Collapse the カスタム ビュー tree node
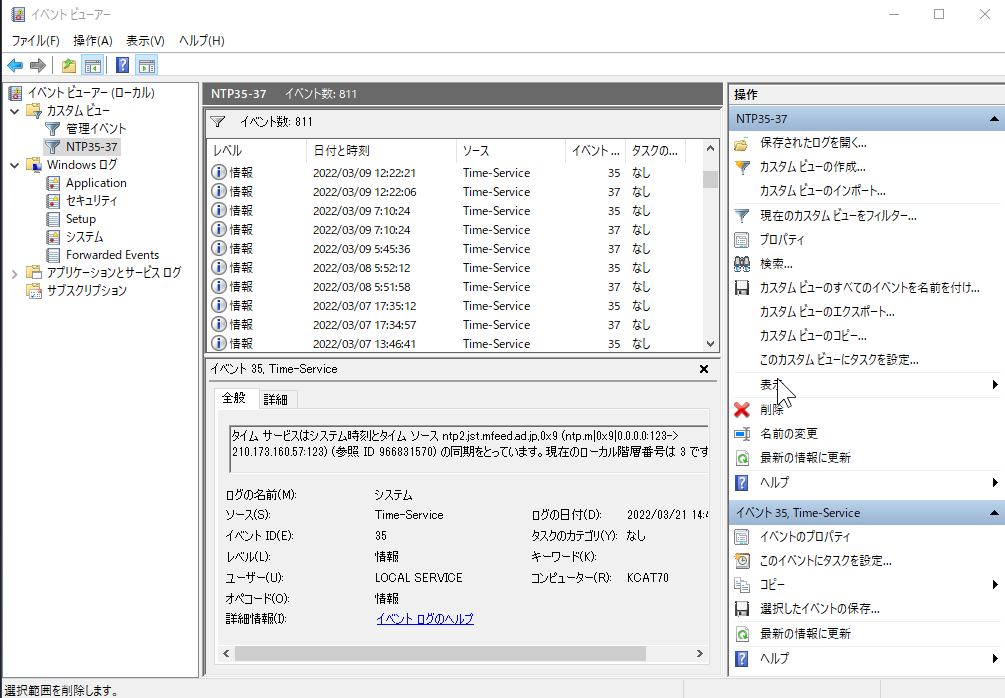 [x=14, y=111]
